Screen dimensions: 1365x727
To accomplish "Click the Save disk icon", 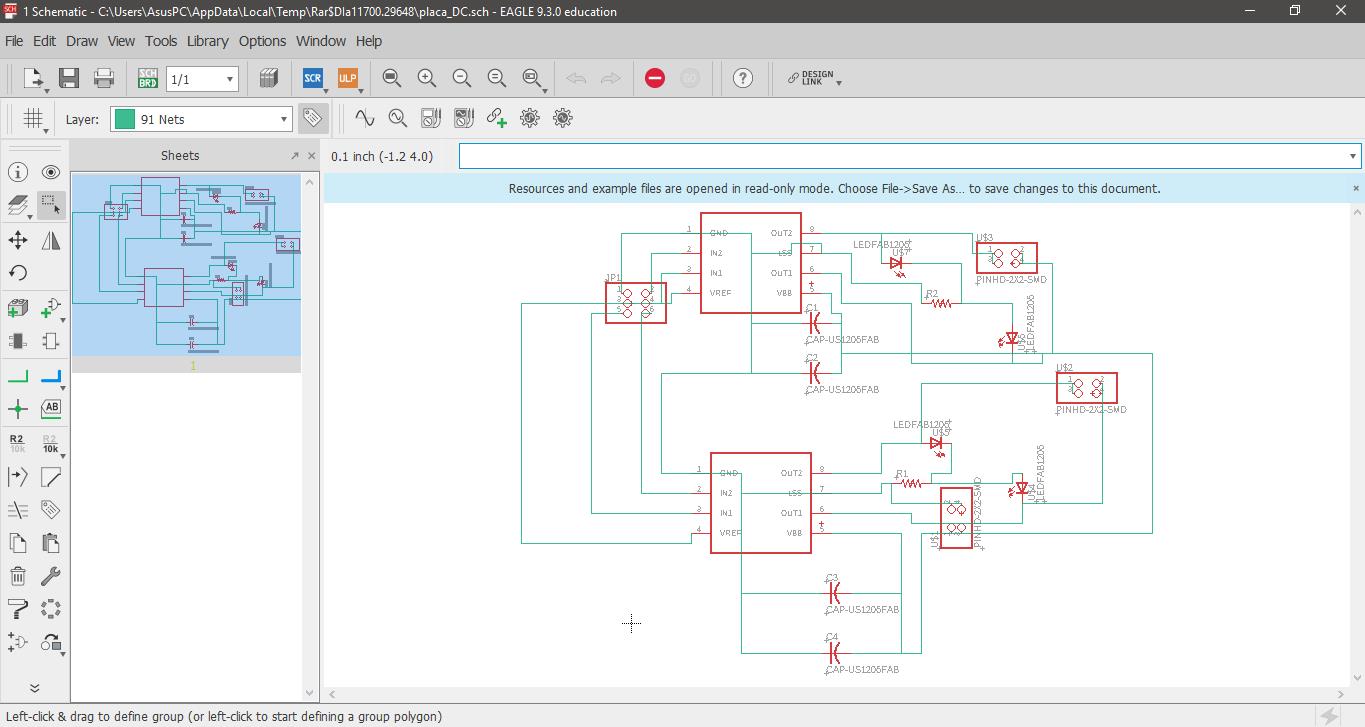I will tap(69, 78).
